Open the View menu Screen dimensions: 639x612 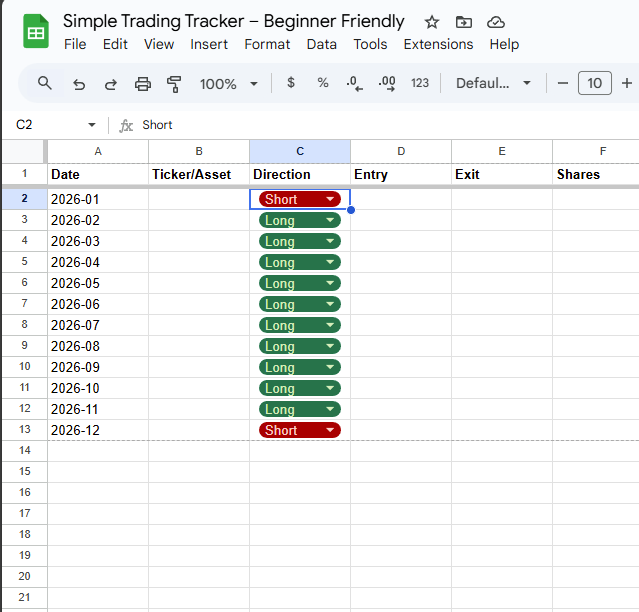click(x=159, y=44)
